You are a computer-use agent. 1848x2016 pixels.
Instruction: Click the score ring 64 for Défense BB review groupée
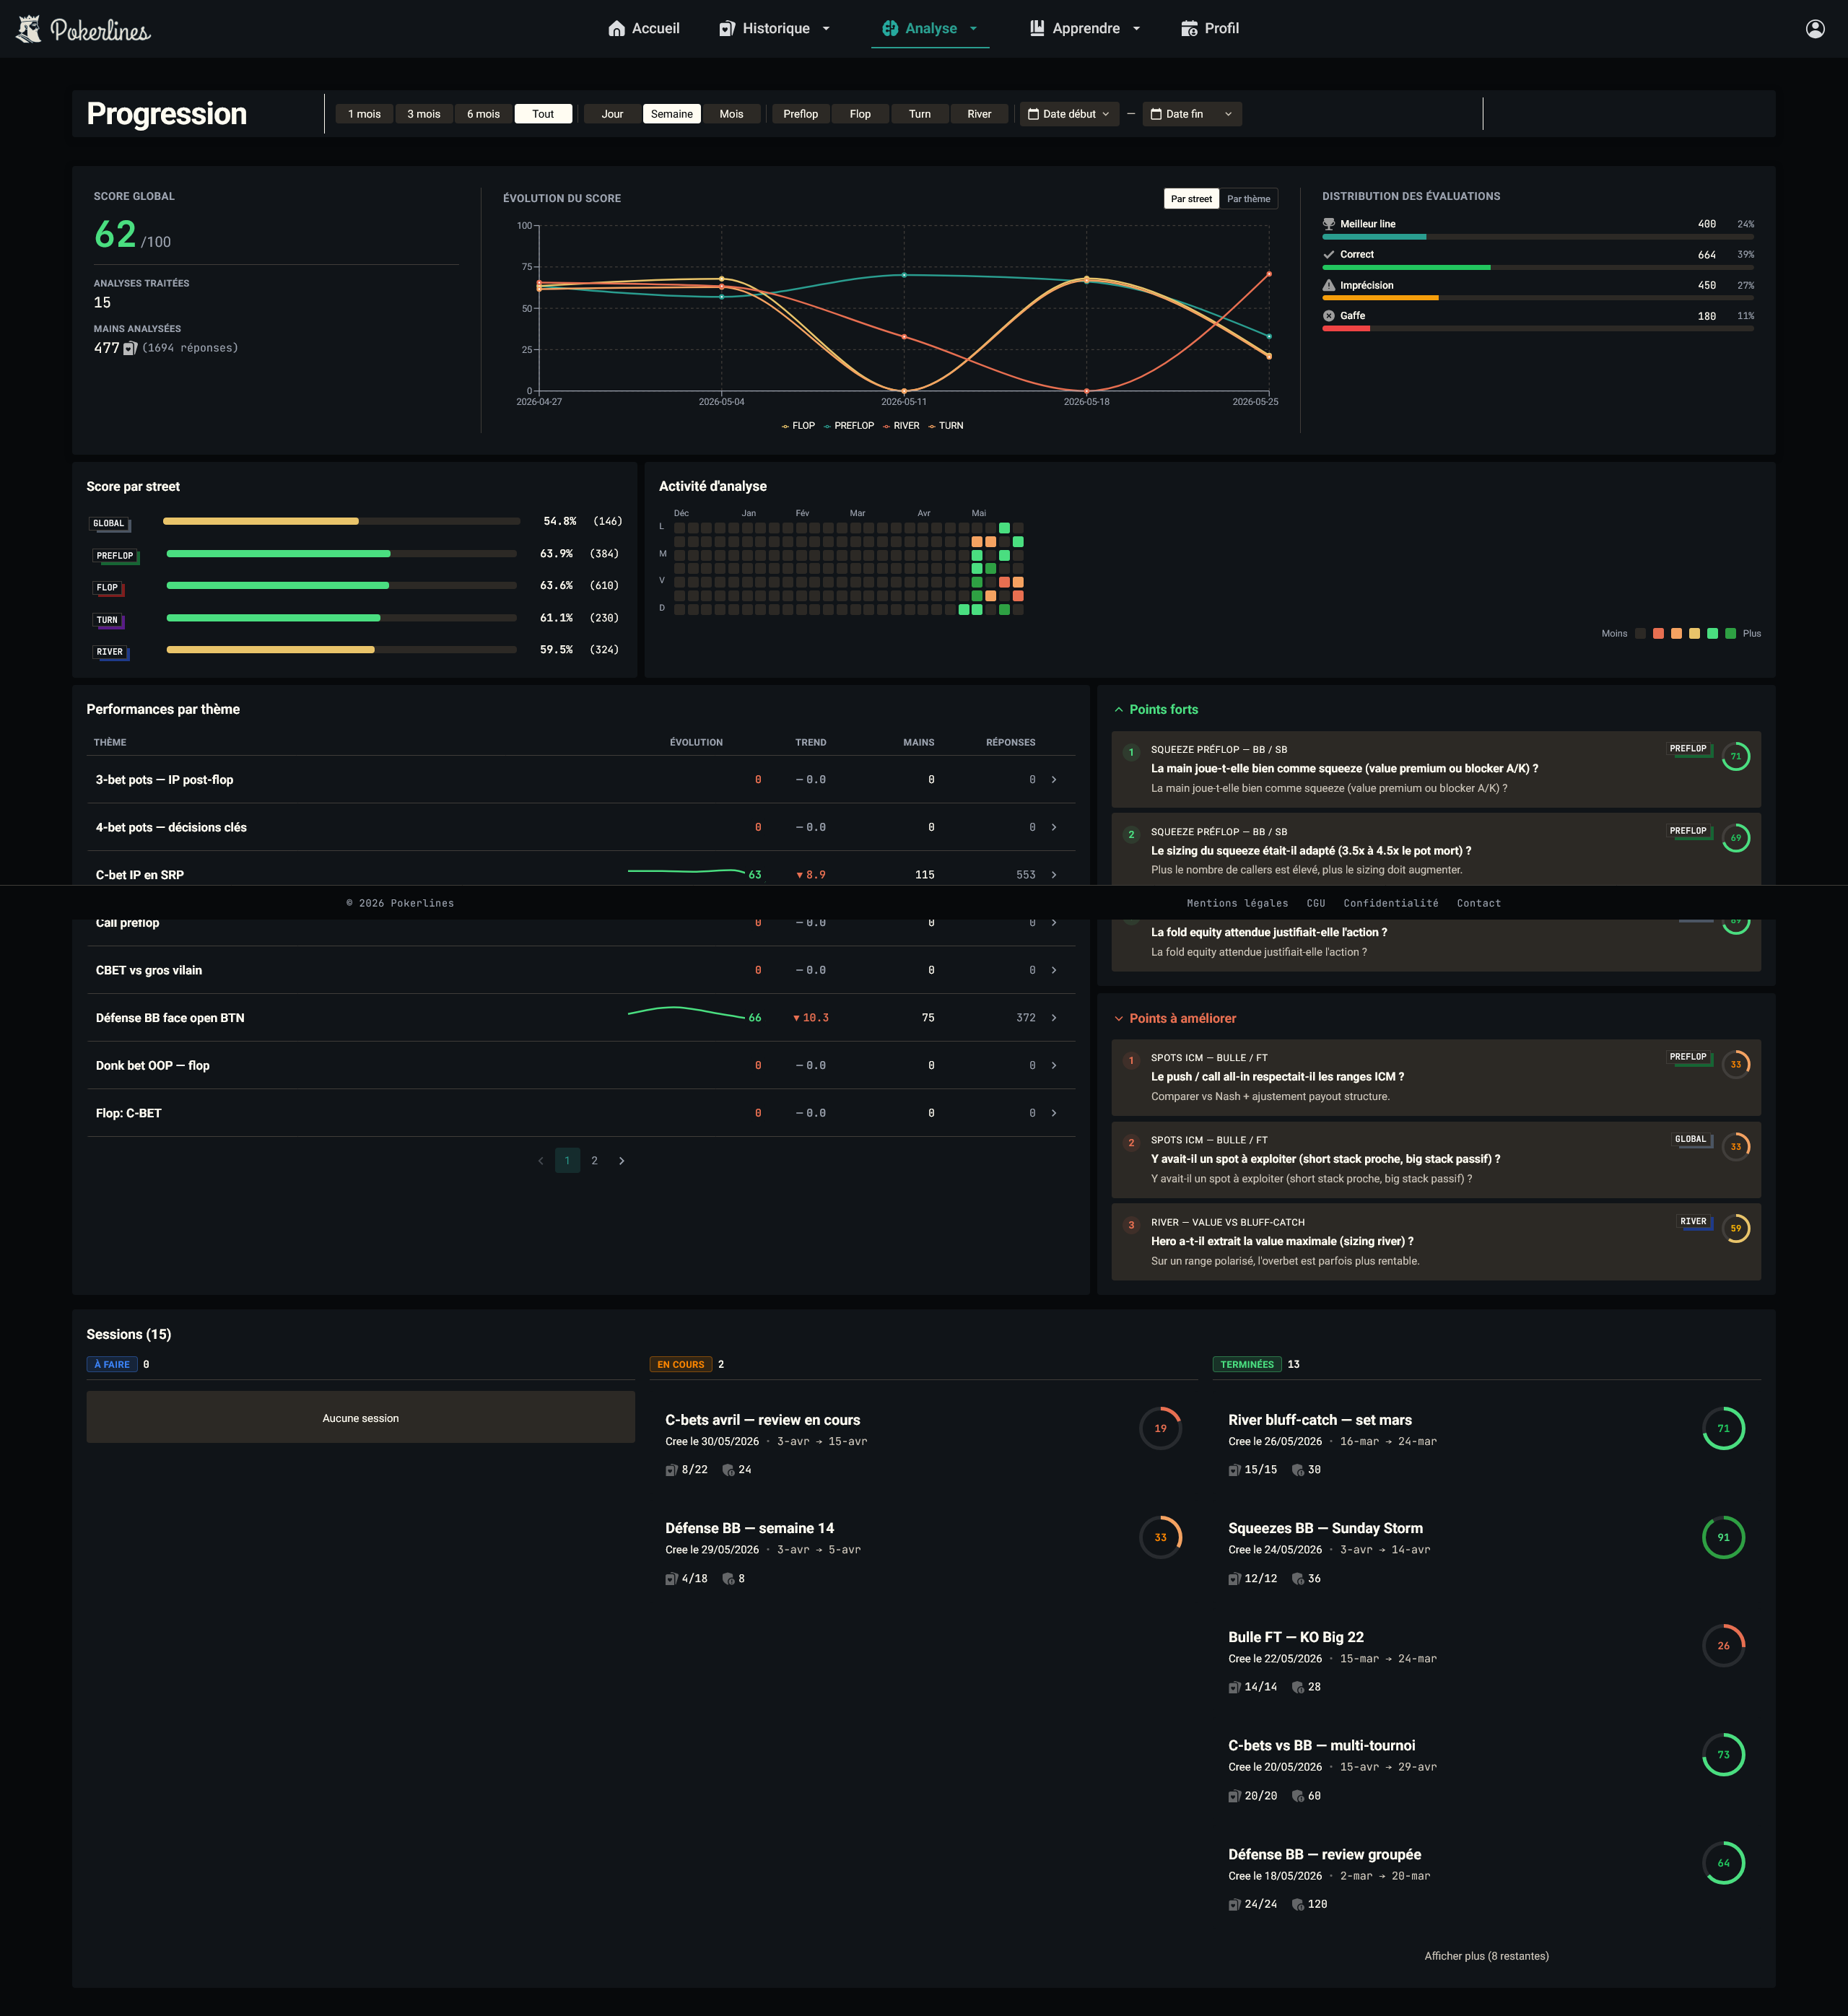[1723, 1863]
